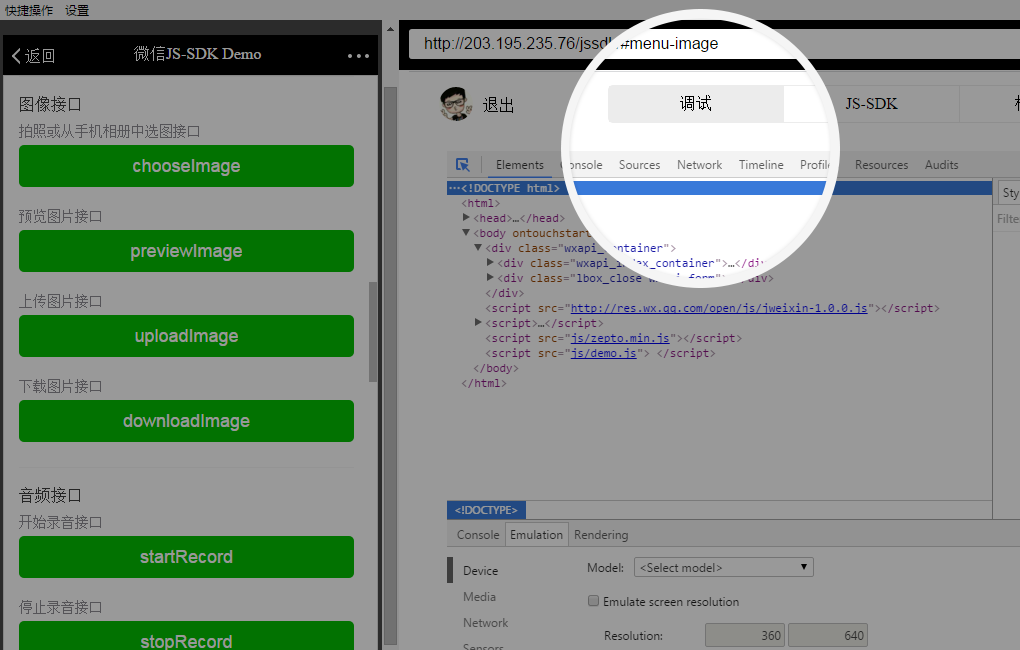Click the phone preview vertical scrollbar thumb
This screenshot has width=1020, height=650.
373,332
